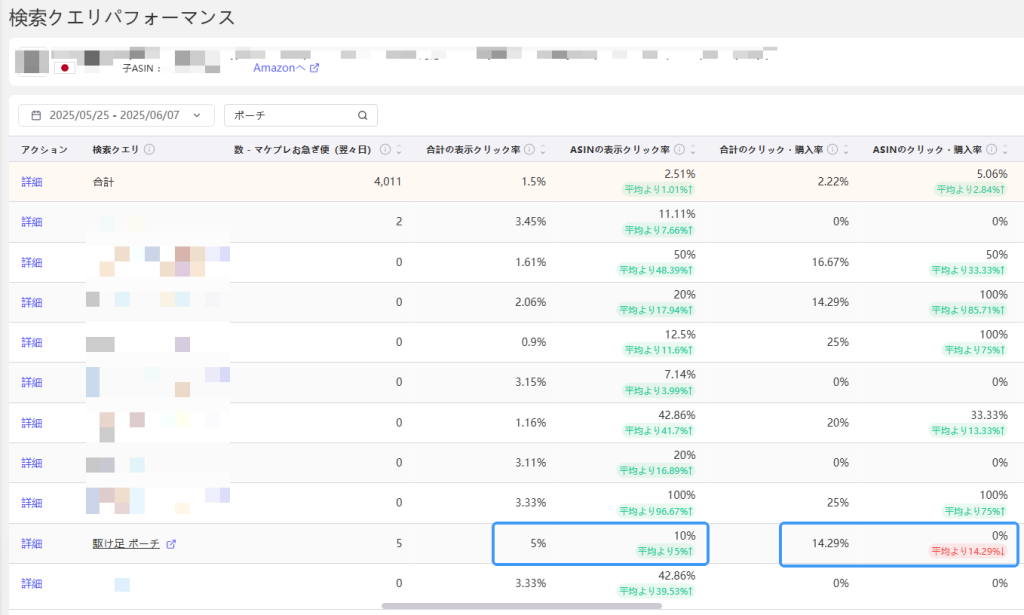Open 詳細 for the row with 1.16%
The image size is (1024, 615).
[x=31, y=423]
